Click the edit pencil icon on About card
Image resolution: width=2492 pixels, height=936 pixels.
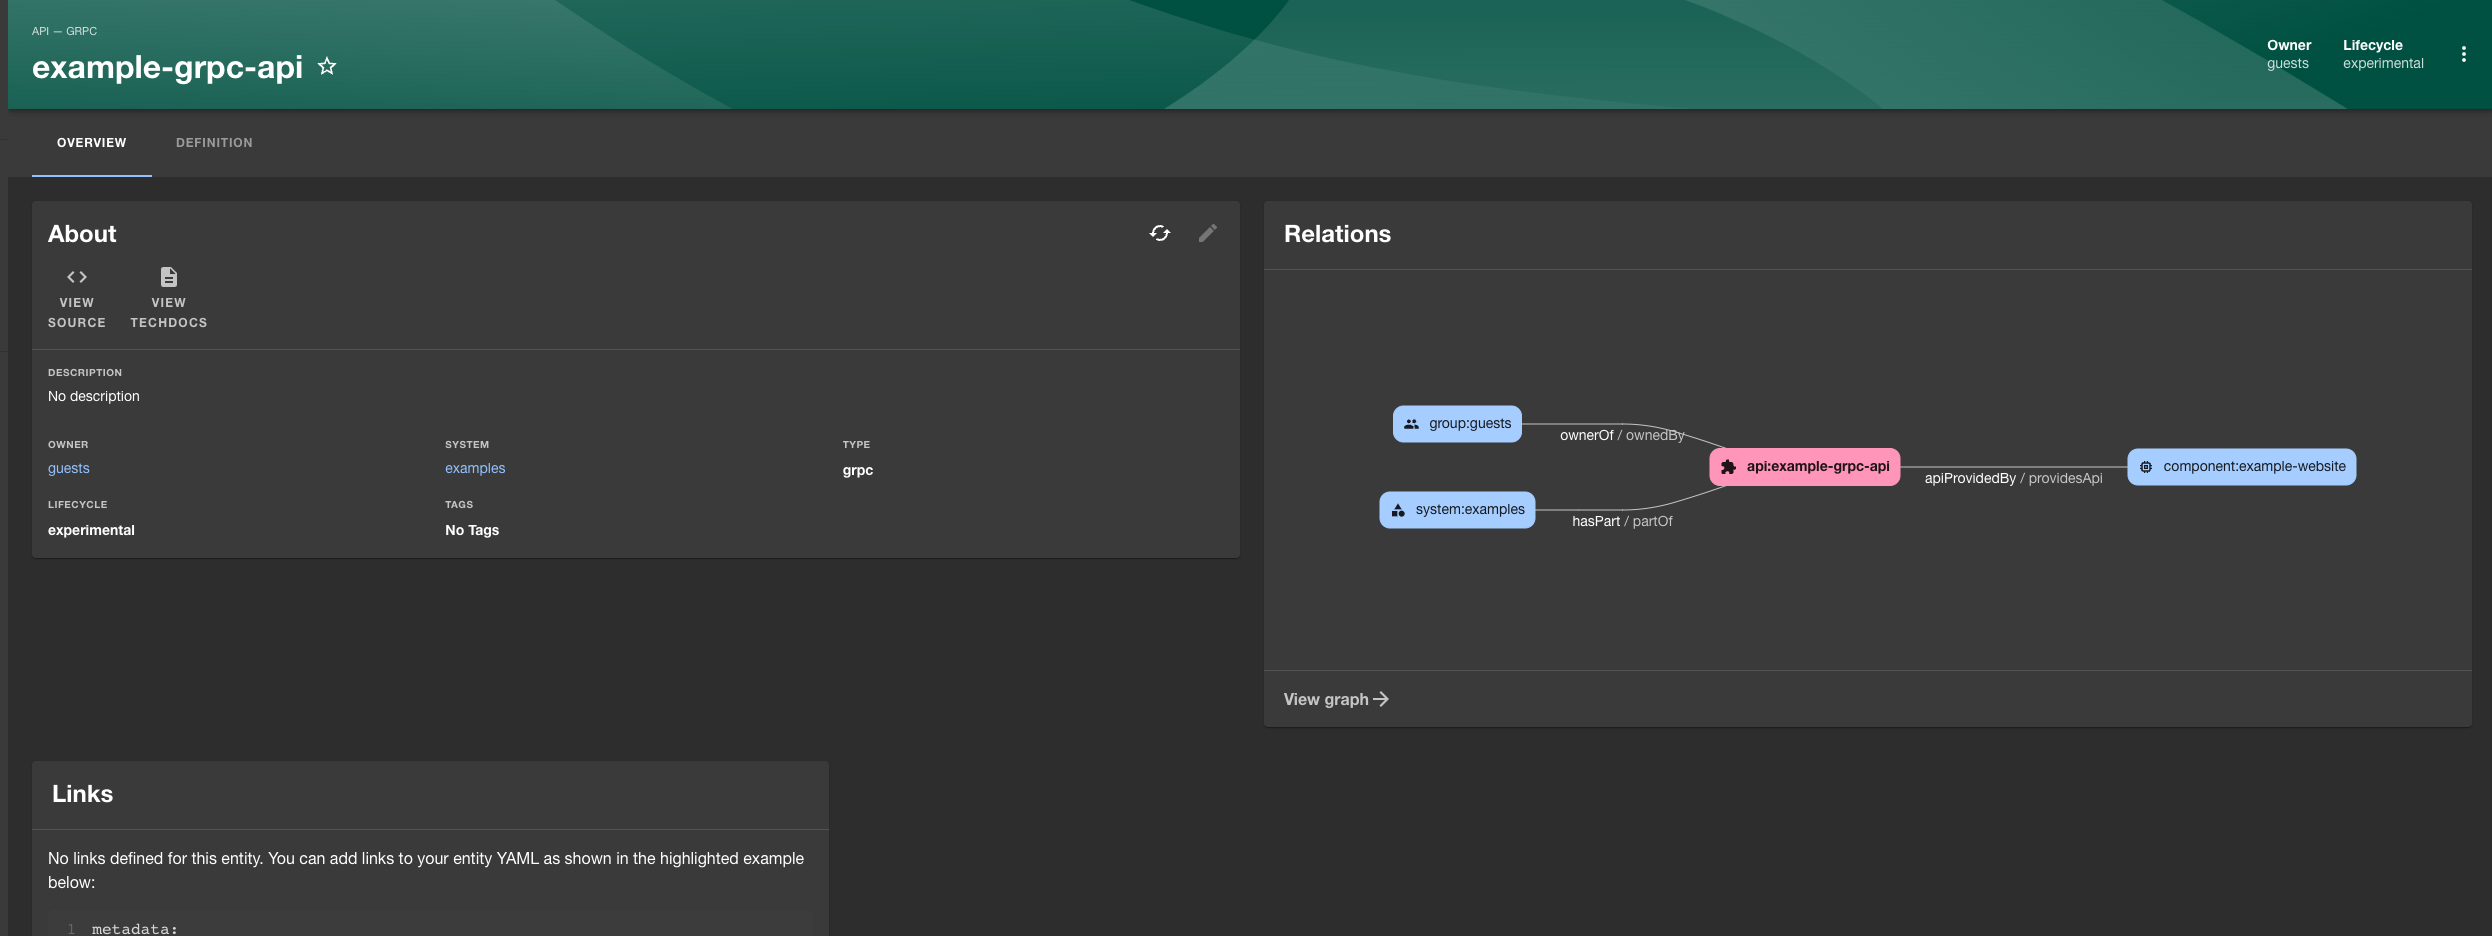coord(1208,233)
